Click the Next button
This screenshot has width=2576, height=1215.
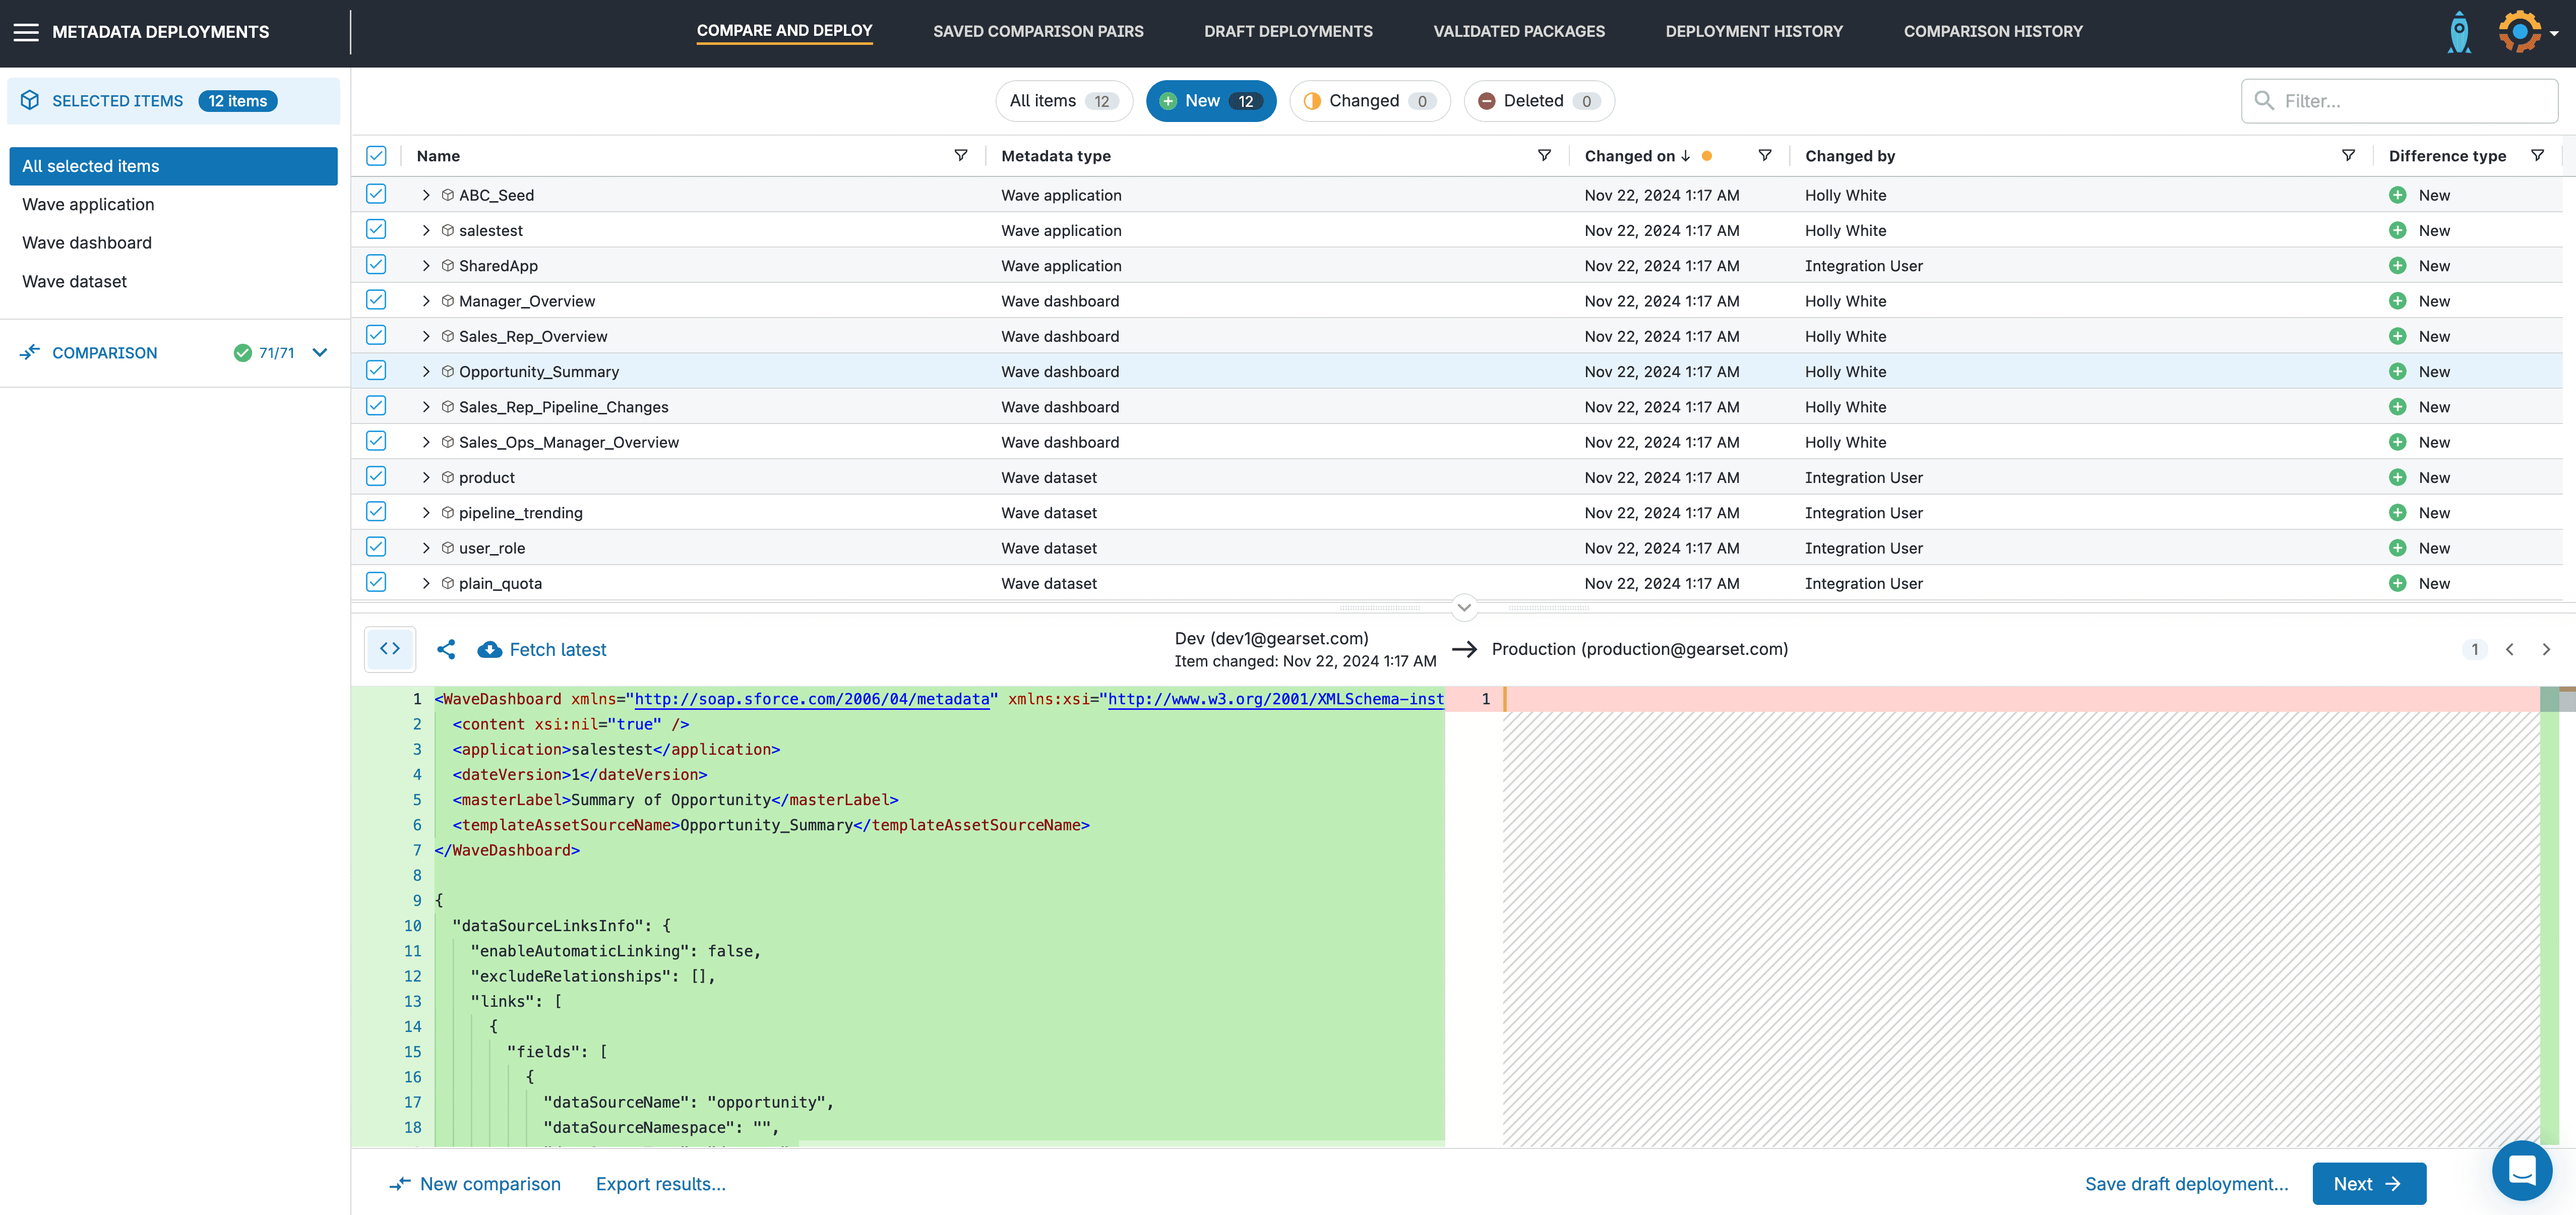pos(2368,1184)
